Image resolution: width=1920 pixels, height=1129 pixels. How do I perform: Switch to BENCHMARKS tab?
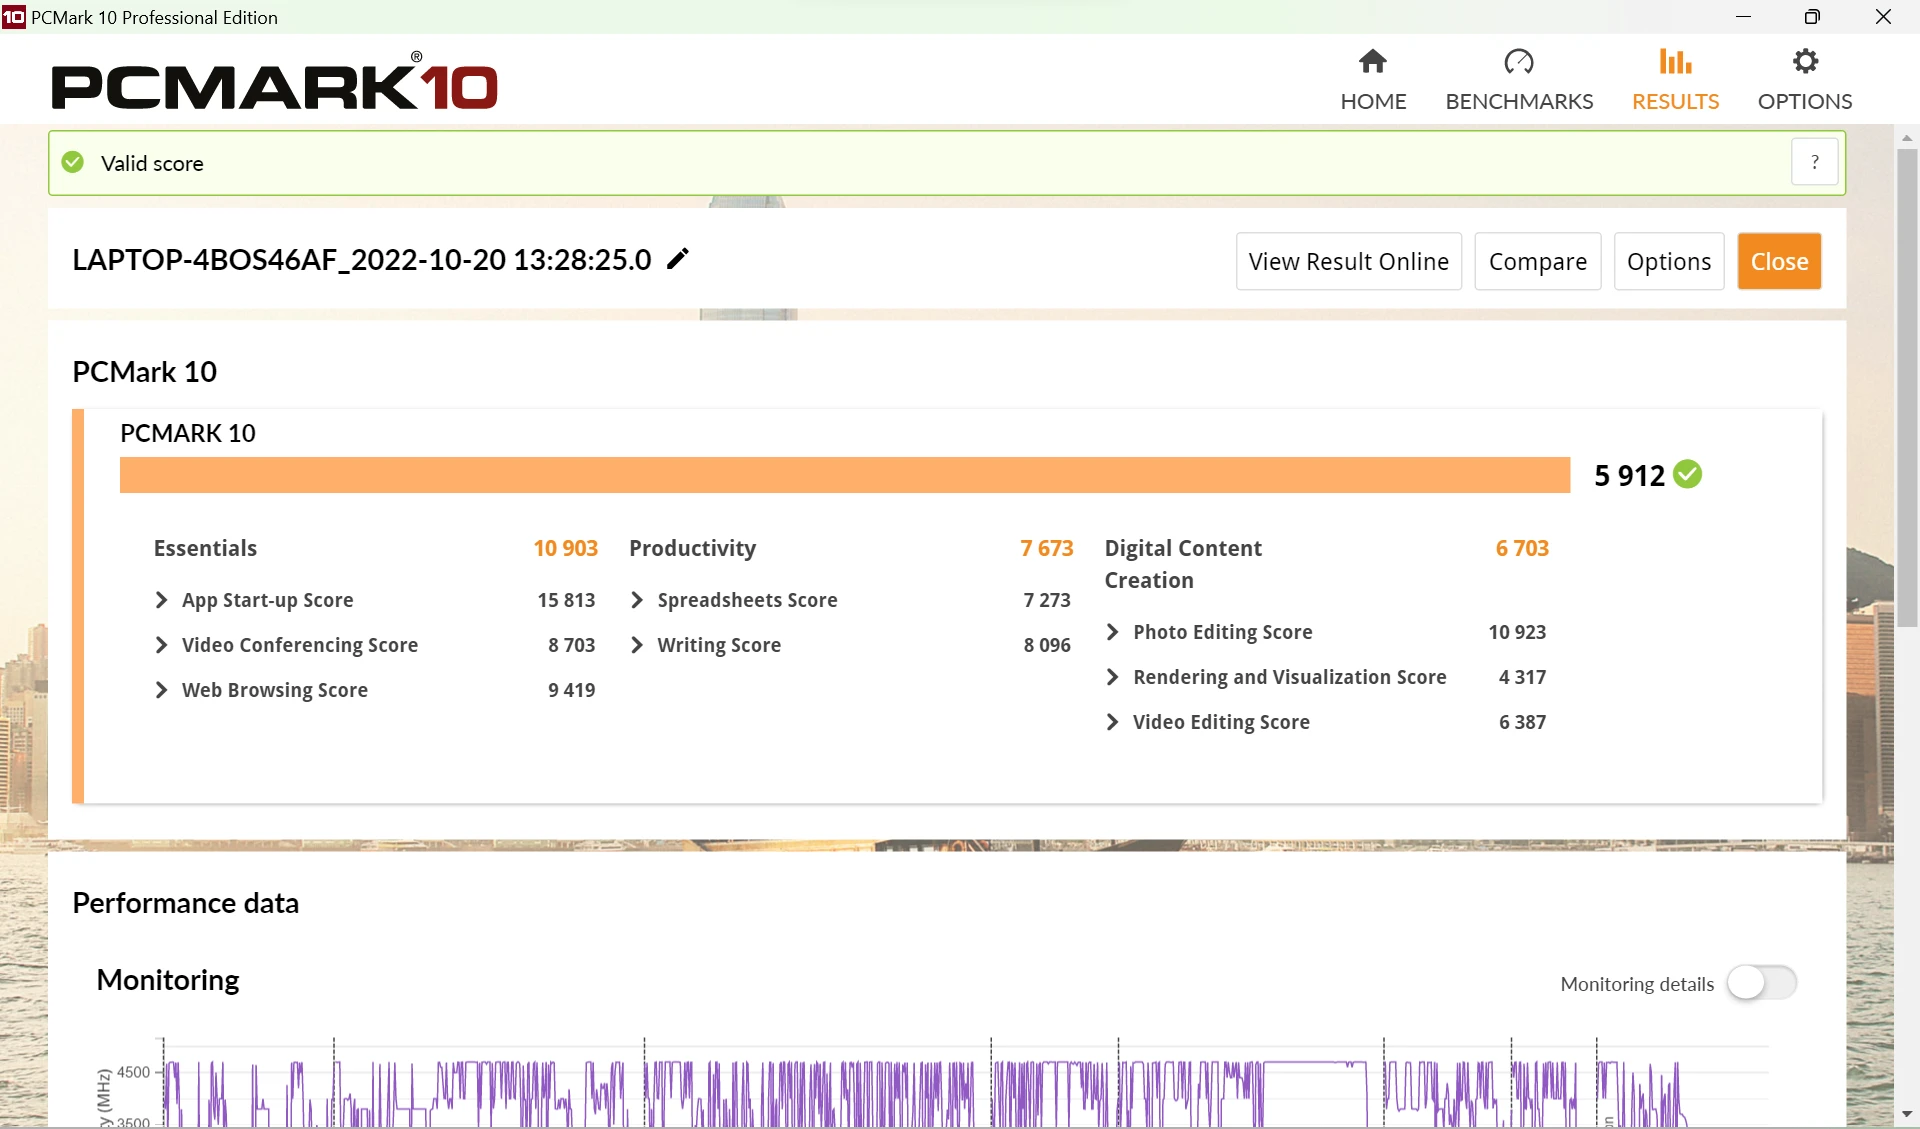click(1519, 80)
